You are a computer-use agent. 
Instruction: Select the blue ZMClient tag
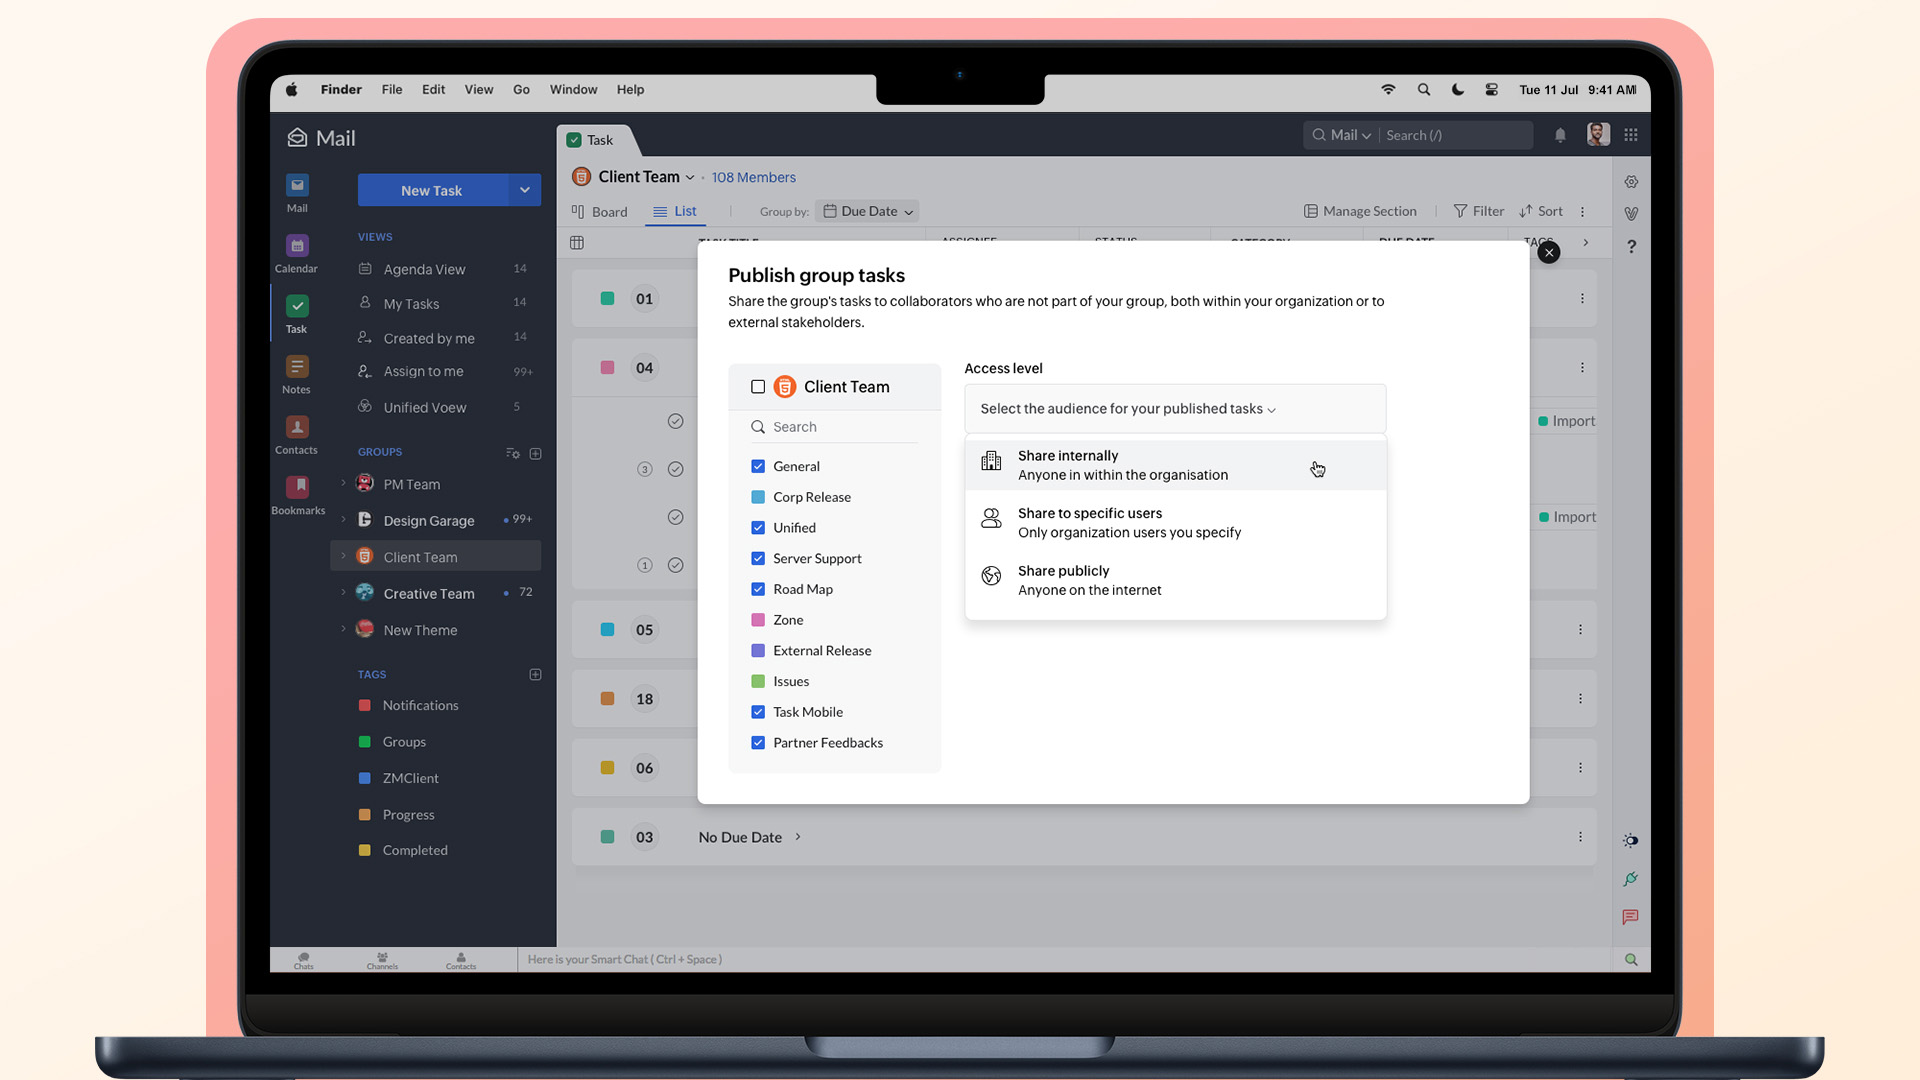pyautogui.click(x=398, y=778)
